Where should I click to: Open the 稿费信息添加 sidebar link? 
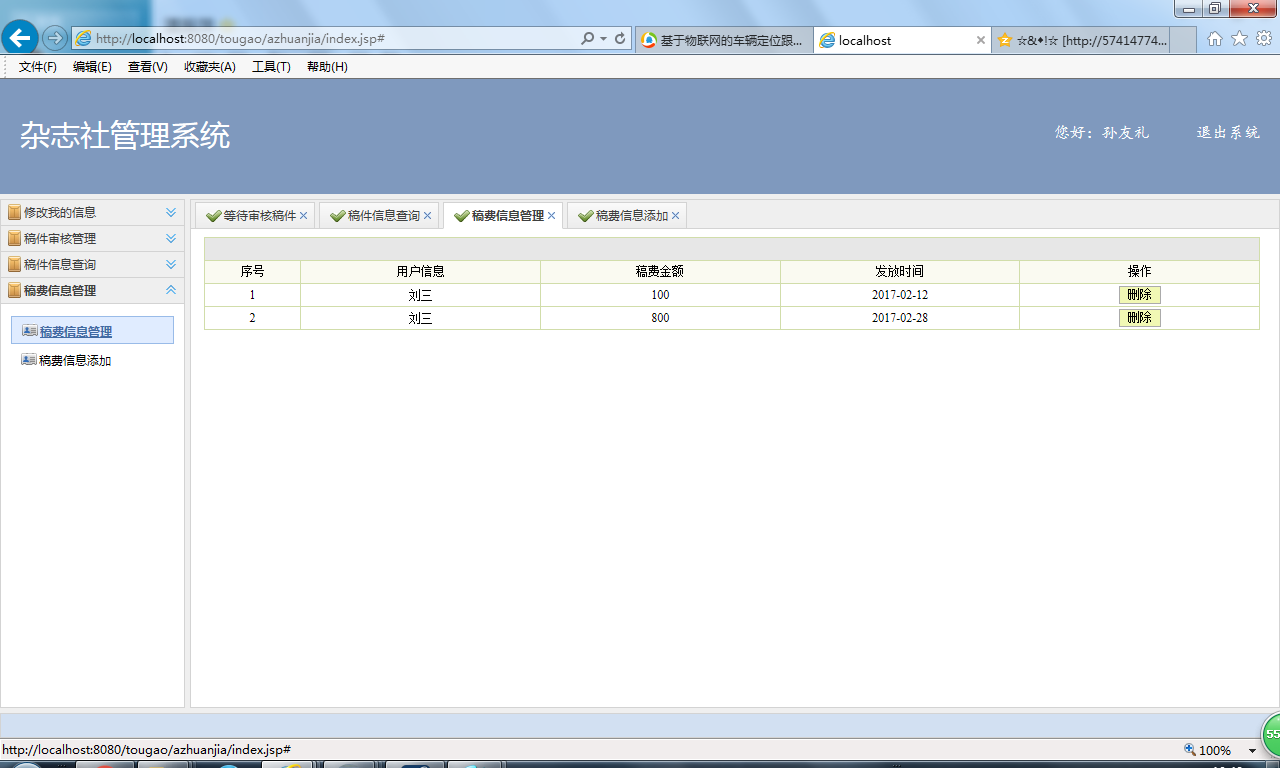(75, 360)
